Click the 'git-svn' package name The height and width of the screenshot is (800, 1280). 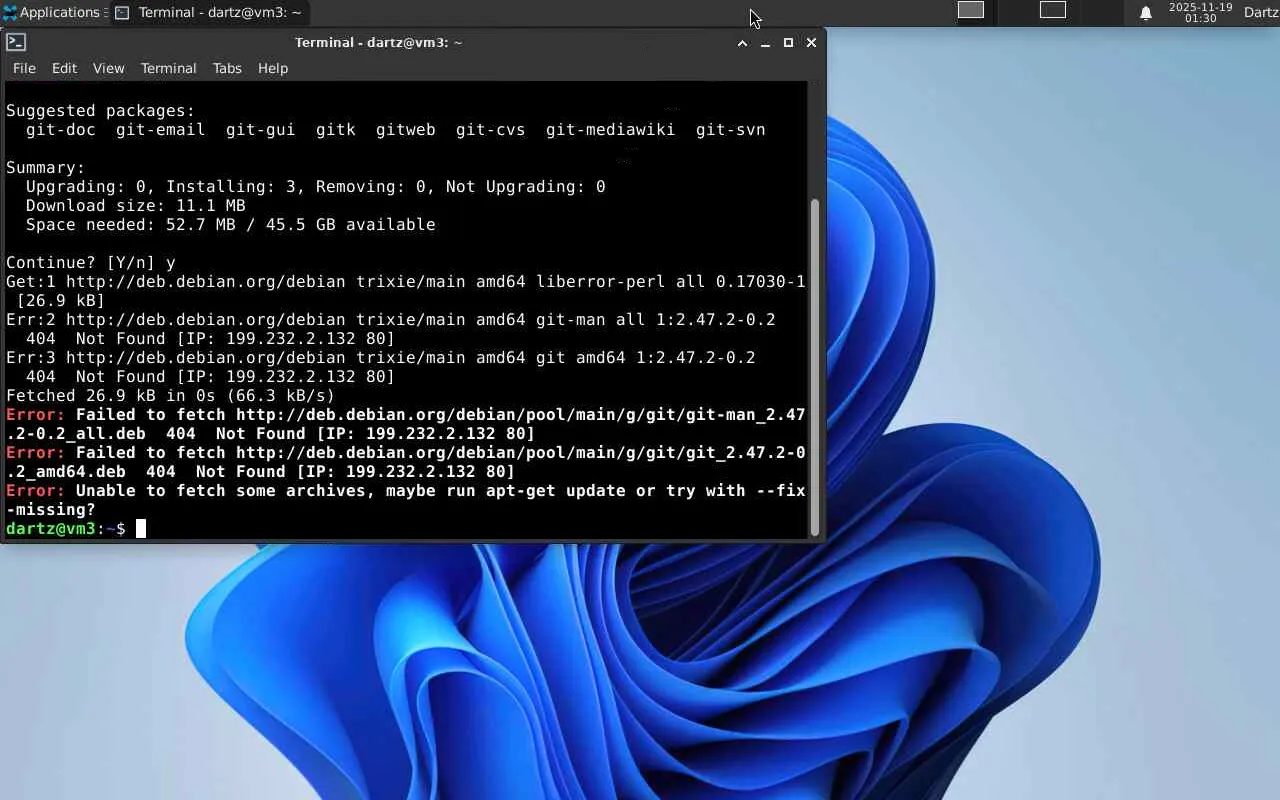731,130
